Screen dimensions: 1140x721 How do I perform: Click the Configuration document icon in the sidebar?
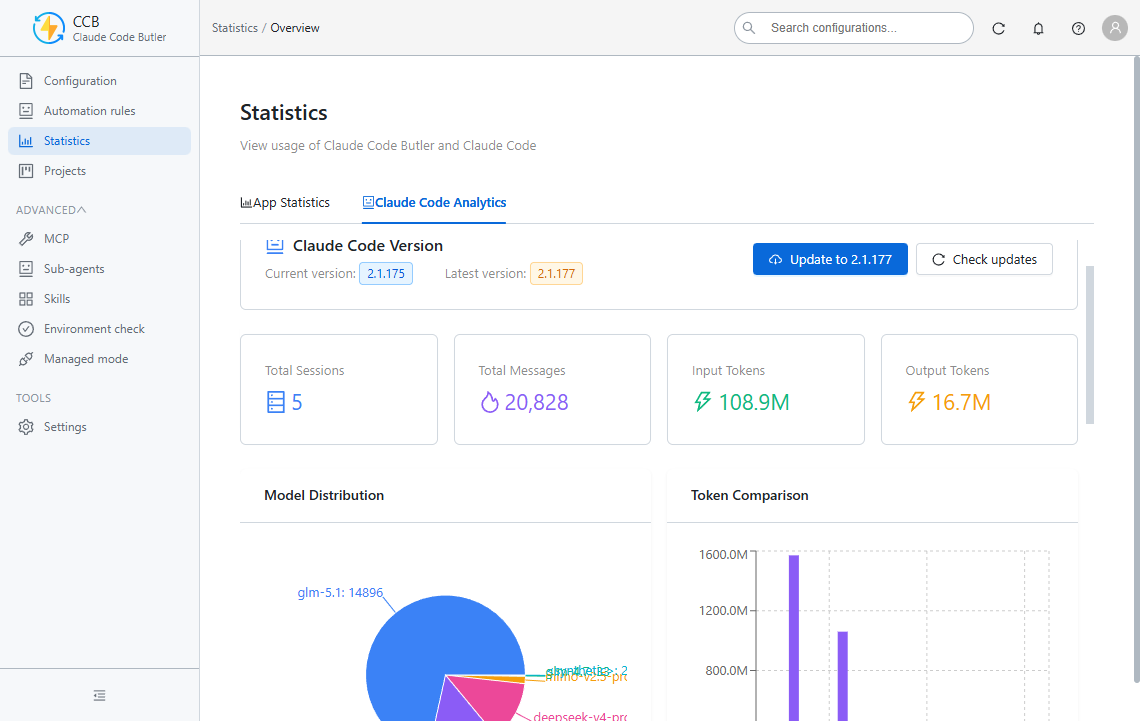[26, 81]
